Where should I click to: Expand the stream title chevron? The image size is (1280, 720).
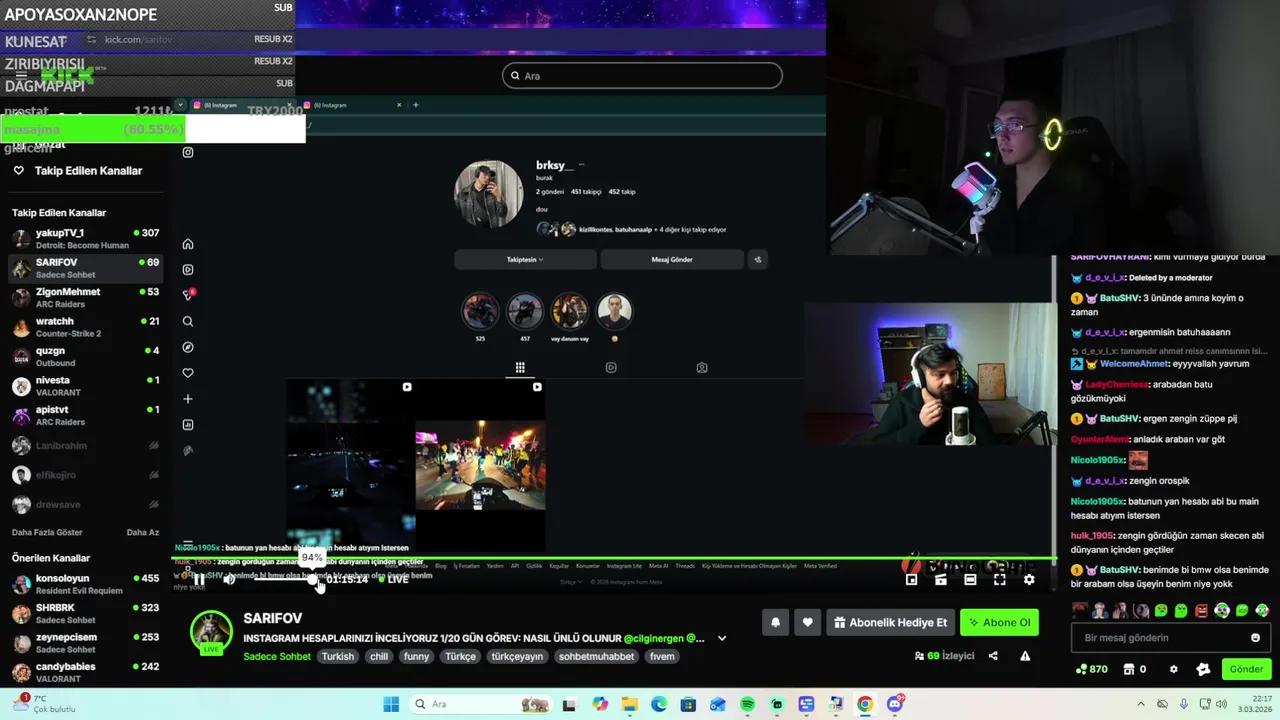[x=722, y=638]
